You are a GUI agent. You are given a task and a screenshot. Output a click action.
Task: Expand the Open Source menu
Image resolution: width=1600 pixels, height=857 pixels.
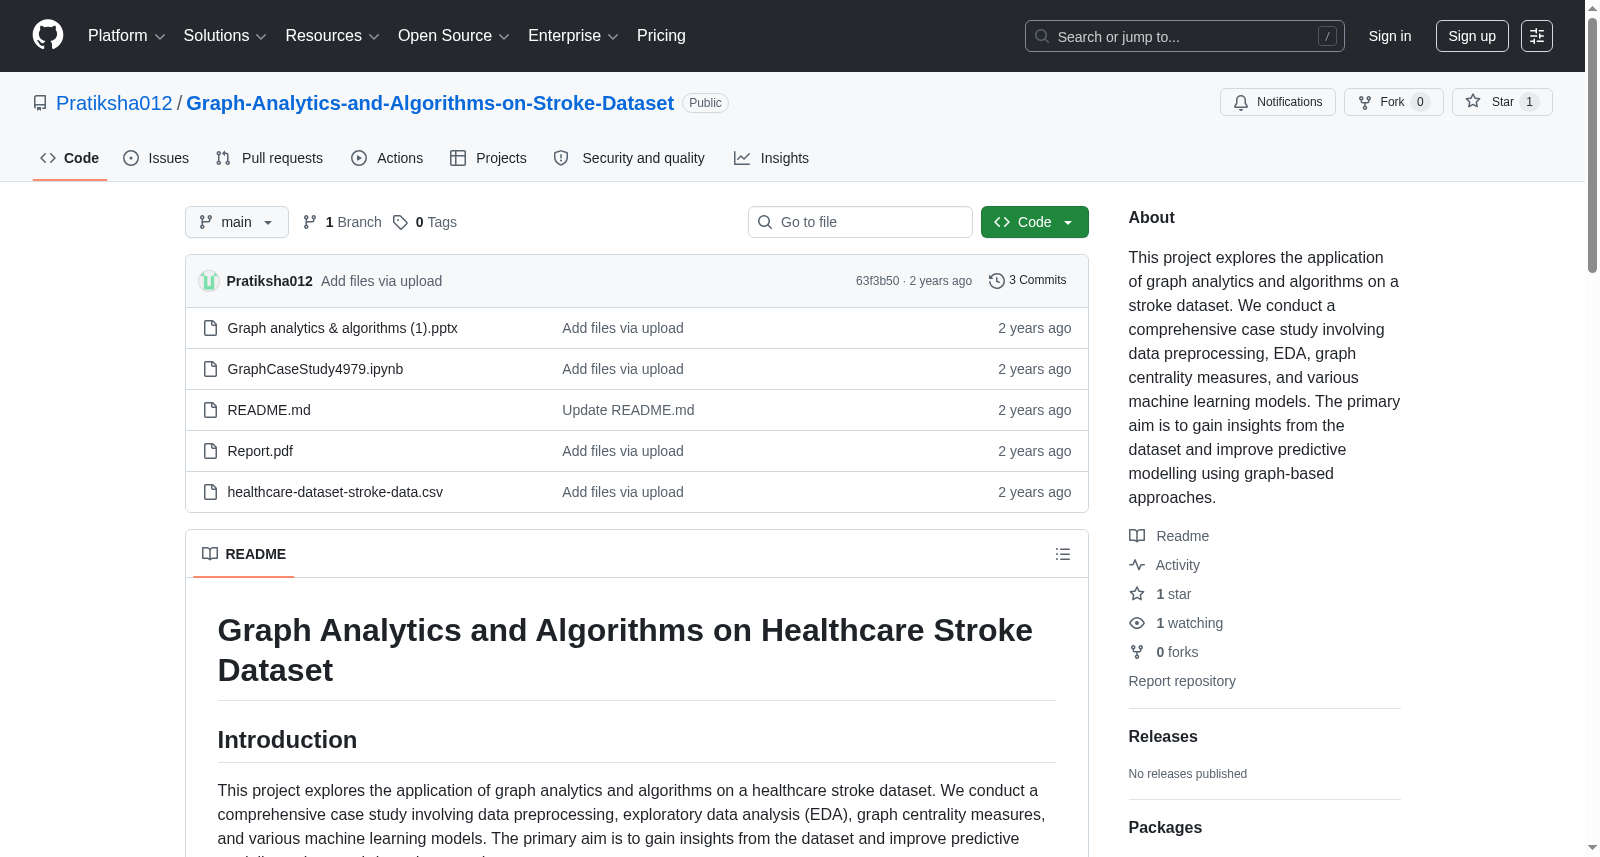454,36
